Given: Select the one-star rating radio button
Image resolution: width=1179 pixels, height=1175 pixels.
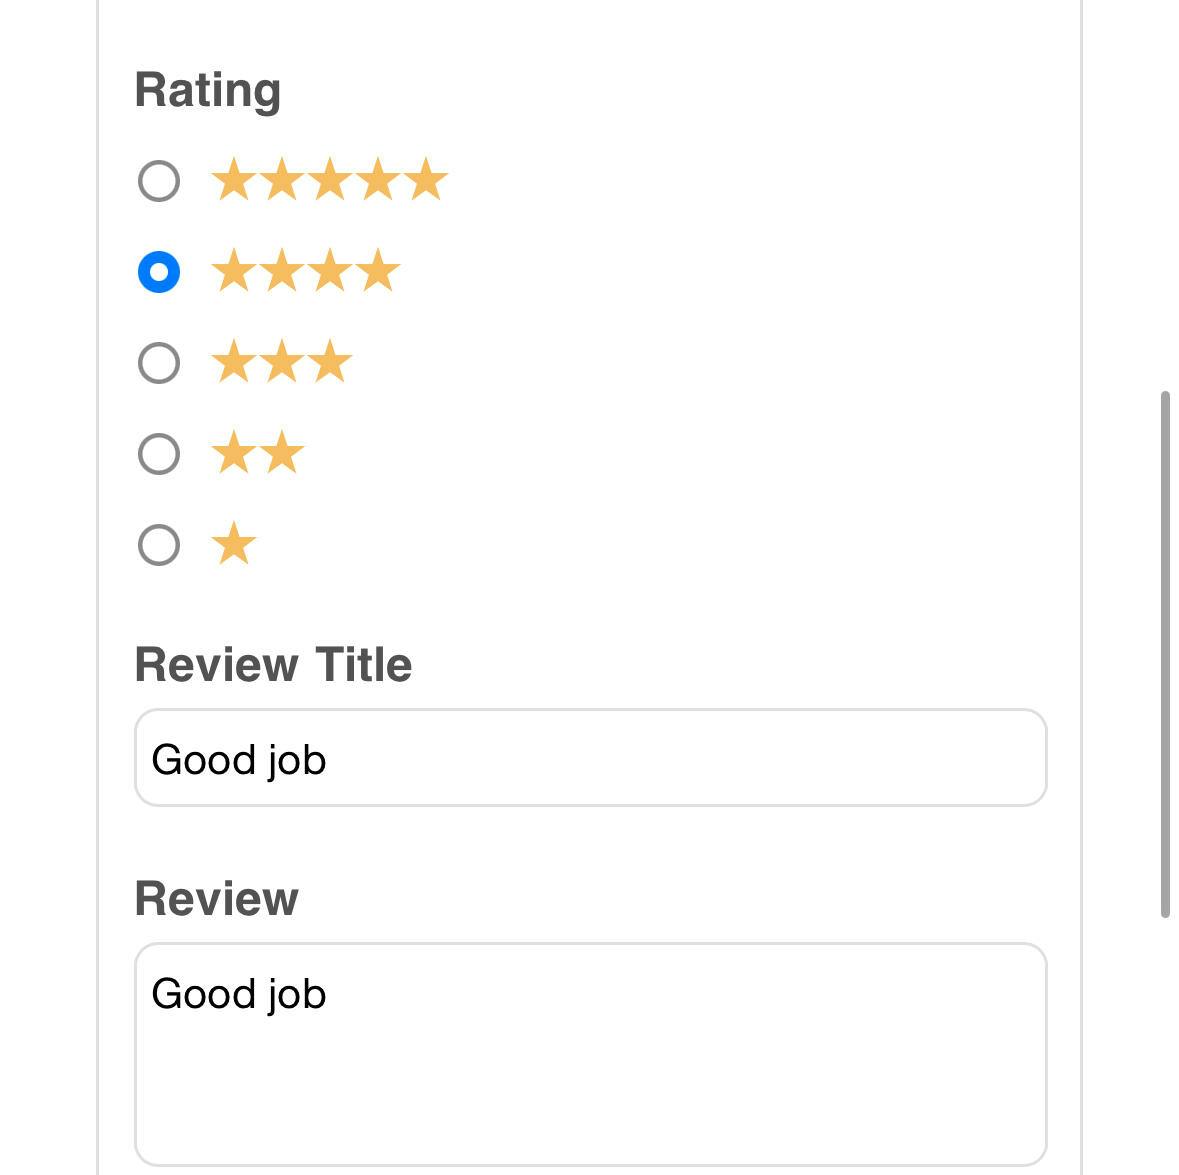Looking at the screenshot, I should click(159, 545).
